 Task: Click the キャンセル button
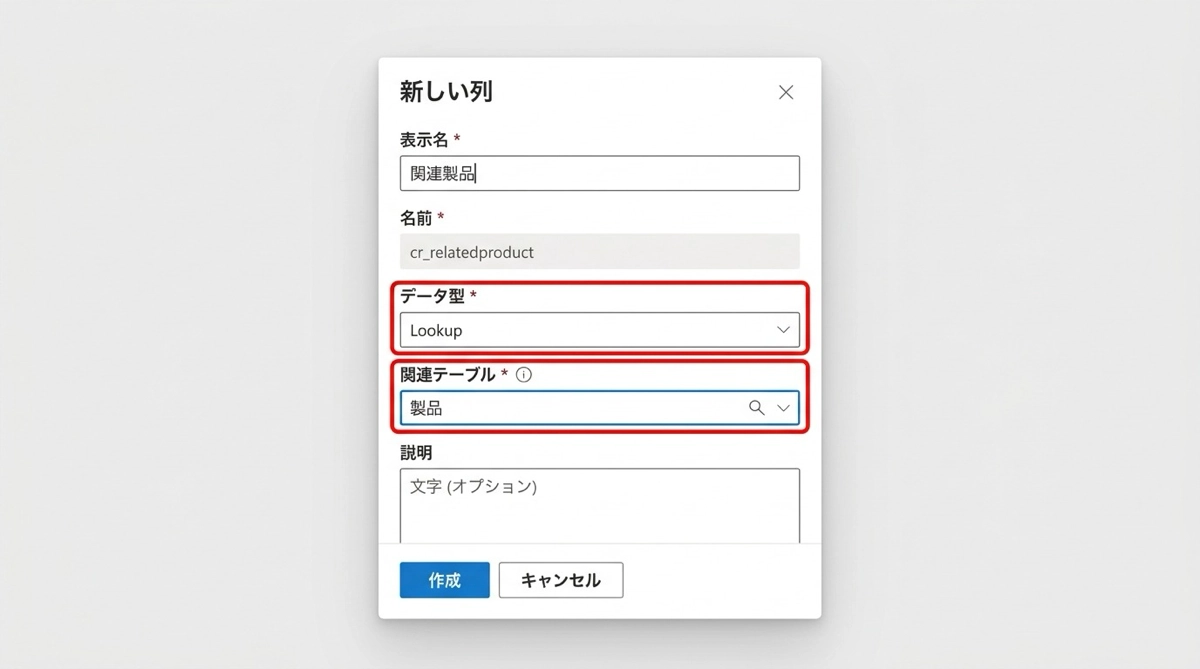561,580
